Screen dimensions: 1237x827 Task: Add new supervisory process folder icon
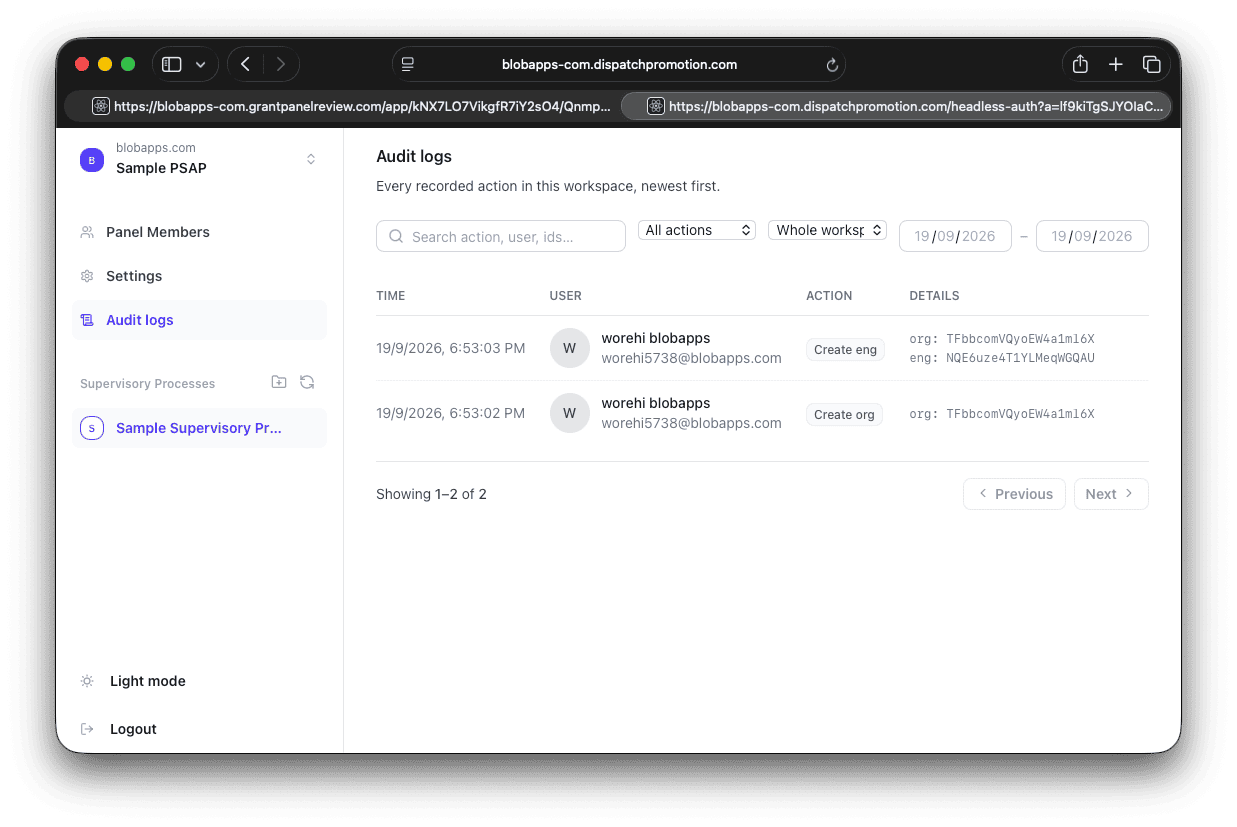coord(279,382)
